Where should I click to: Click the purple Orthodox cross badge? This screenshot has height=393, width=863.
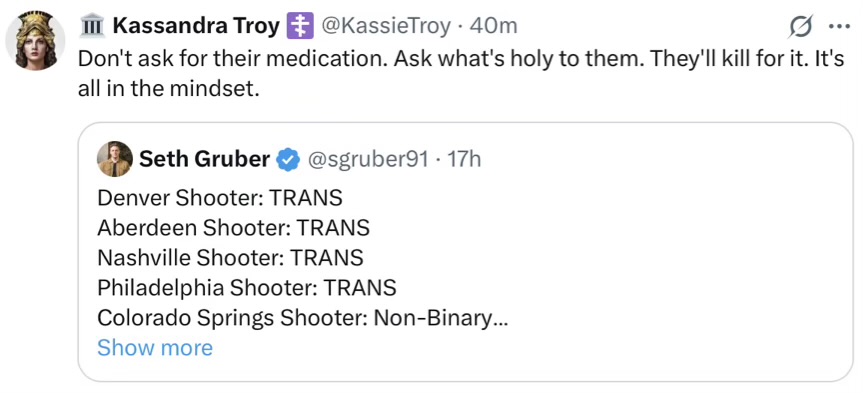click(x=300, y=26)
